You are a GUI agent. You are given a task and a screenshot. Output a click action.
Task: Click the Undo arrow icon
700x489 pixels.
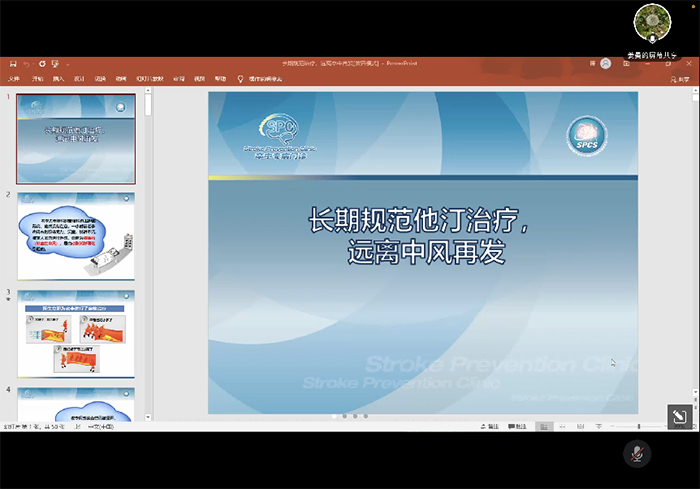(28, 63)
